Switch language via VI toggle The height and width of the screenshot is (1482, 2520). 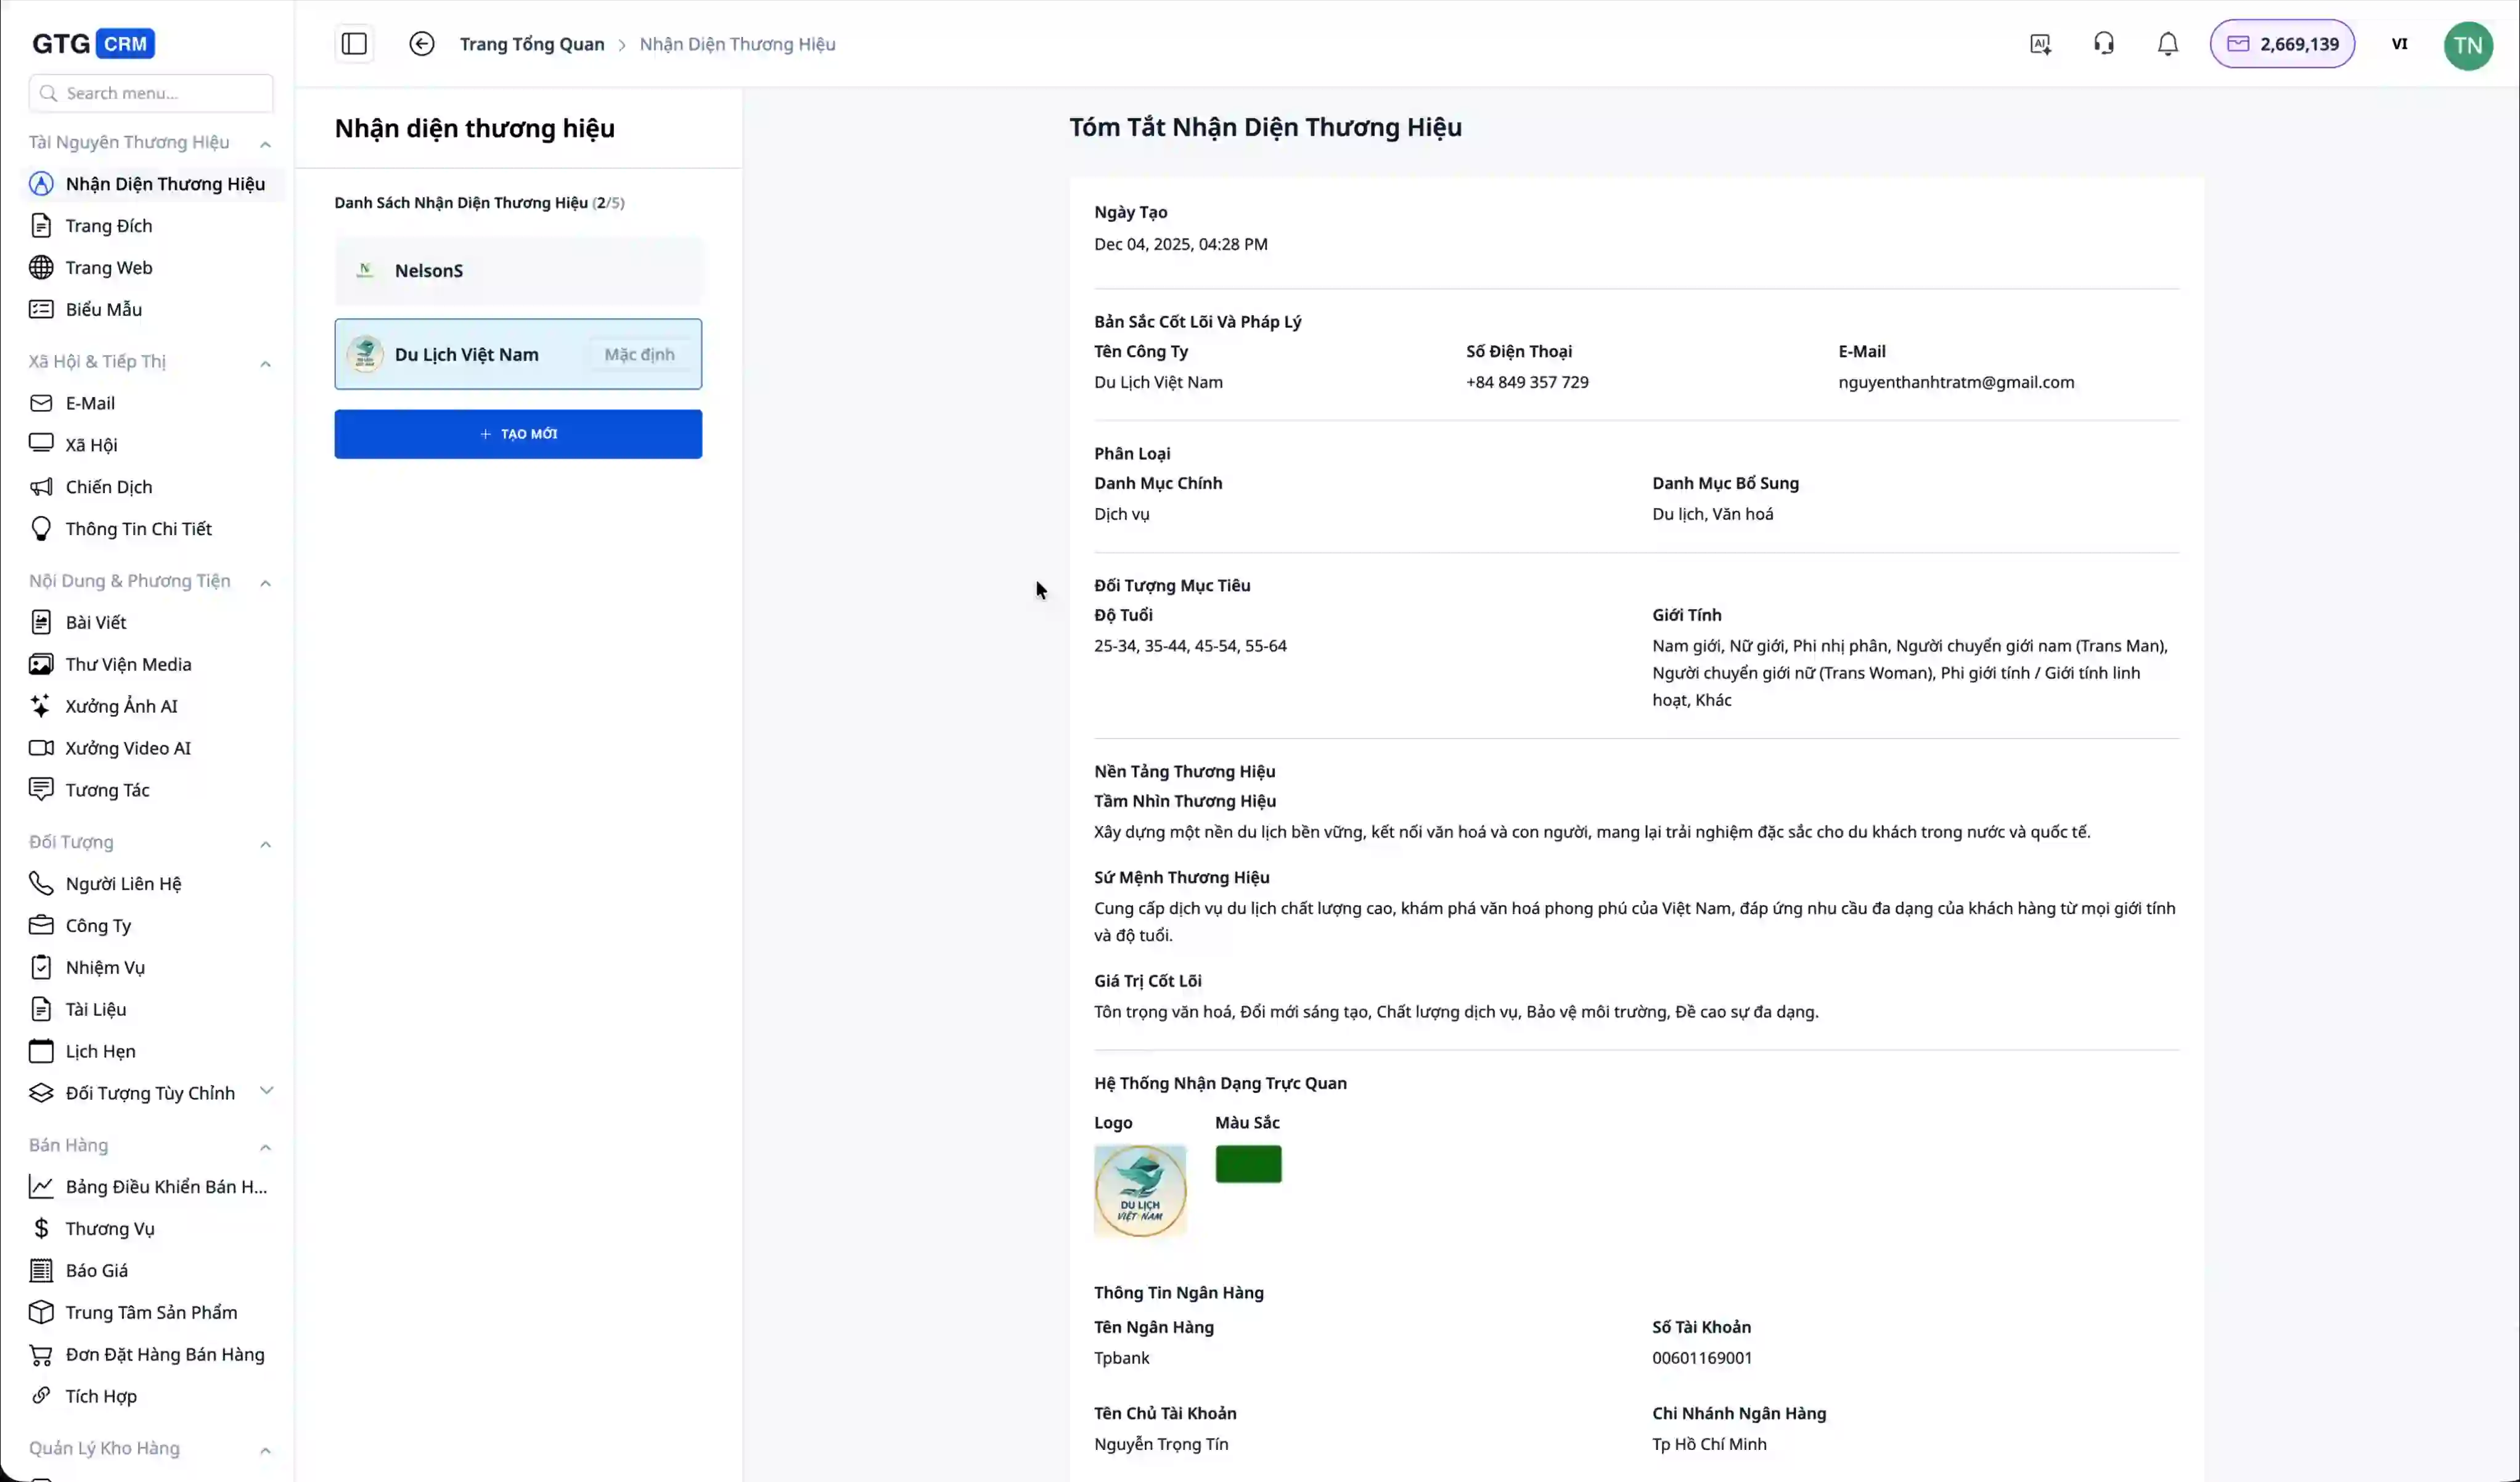2399,44
